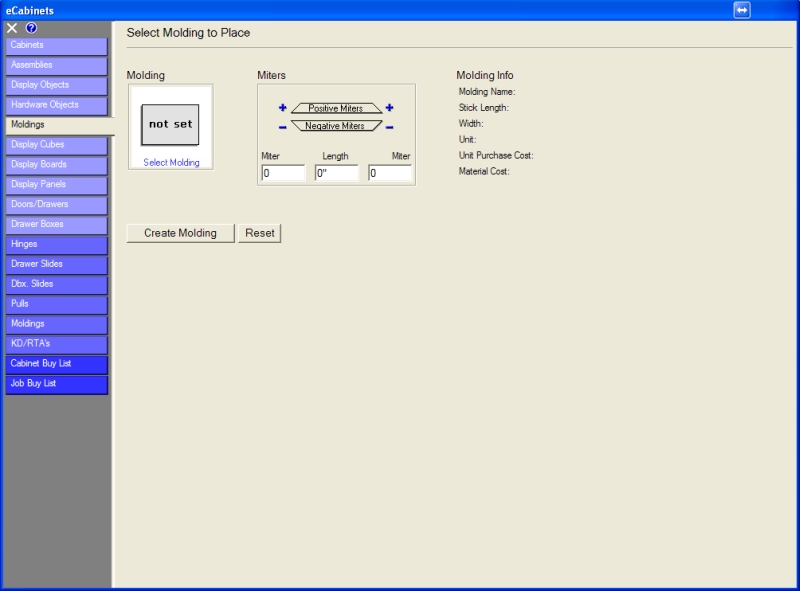Click the left negative miter minus sign
Image resolution: width=800 pixels, height=591 pixels.
pyautogui.click(x=282, y=127)
